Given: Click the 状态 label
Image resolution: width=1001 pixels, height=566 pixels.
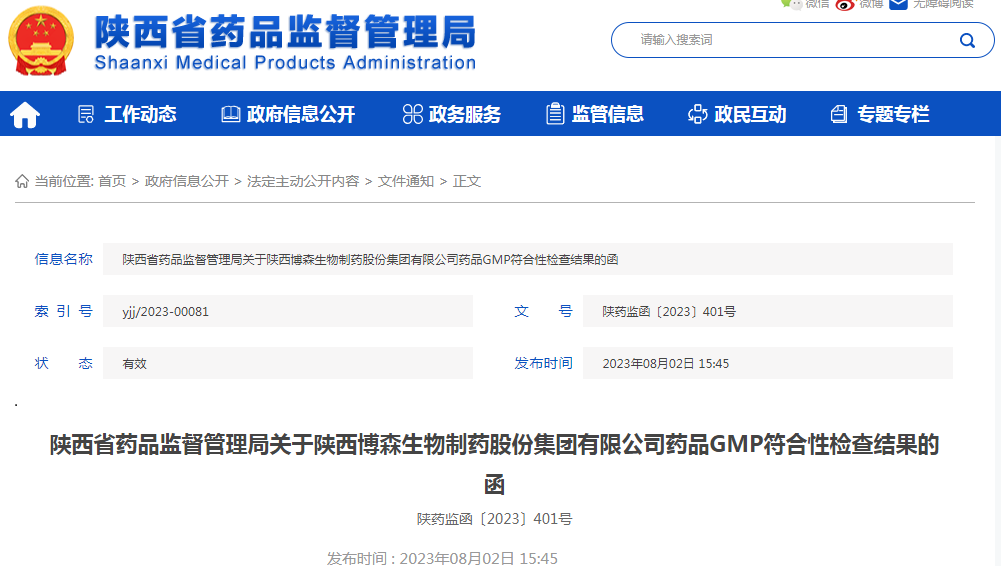Looking at the screenshot, I should point(64,364).
